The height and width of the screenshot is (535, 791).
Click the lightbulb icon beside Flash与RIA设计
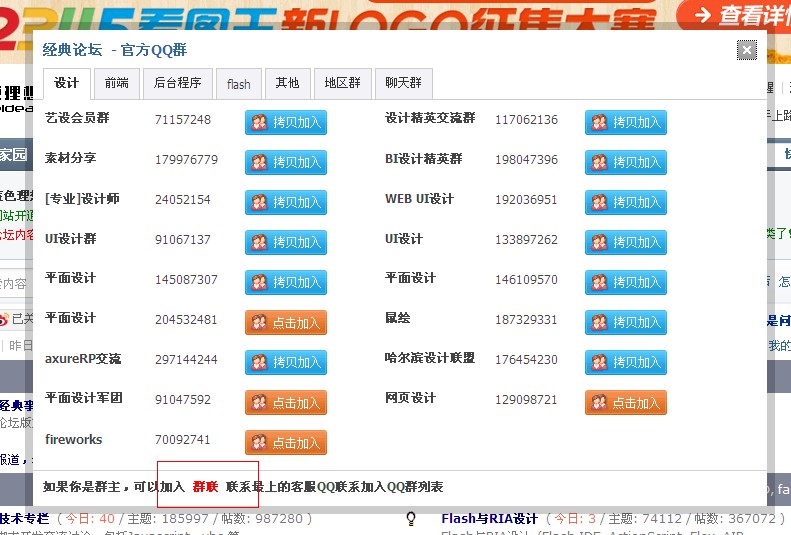pyautogui.click(x=411, y=518)
